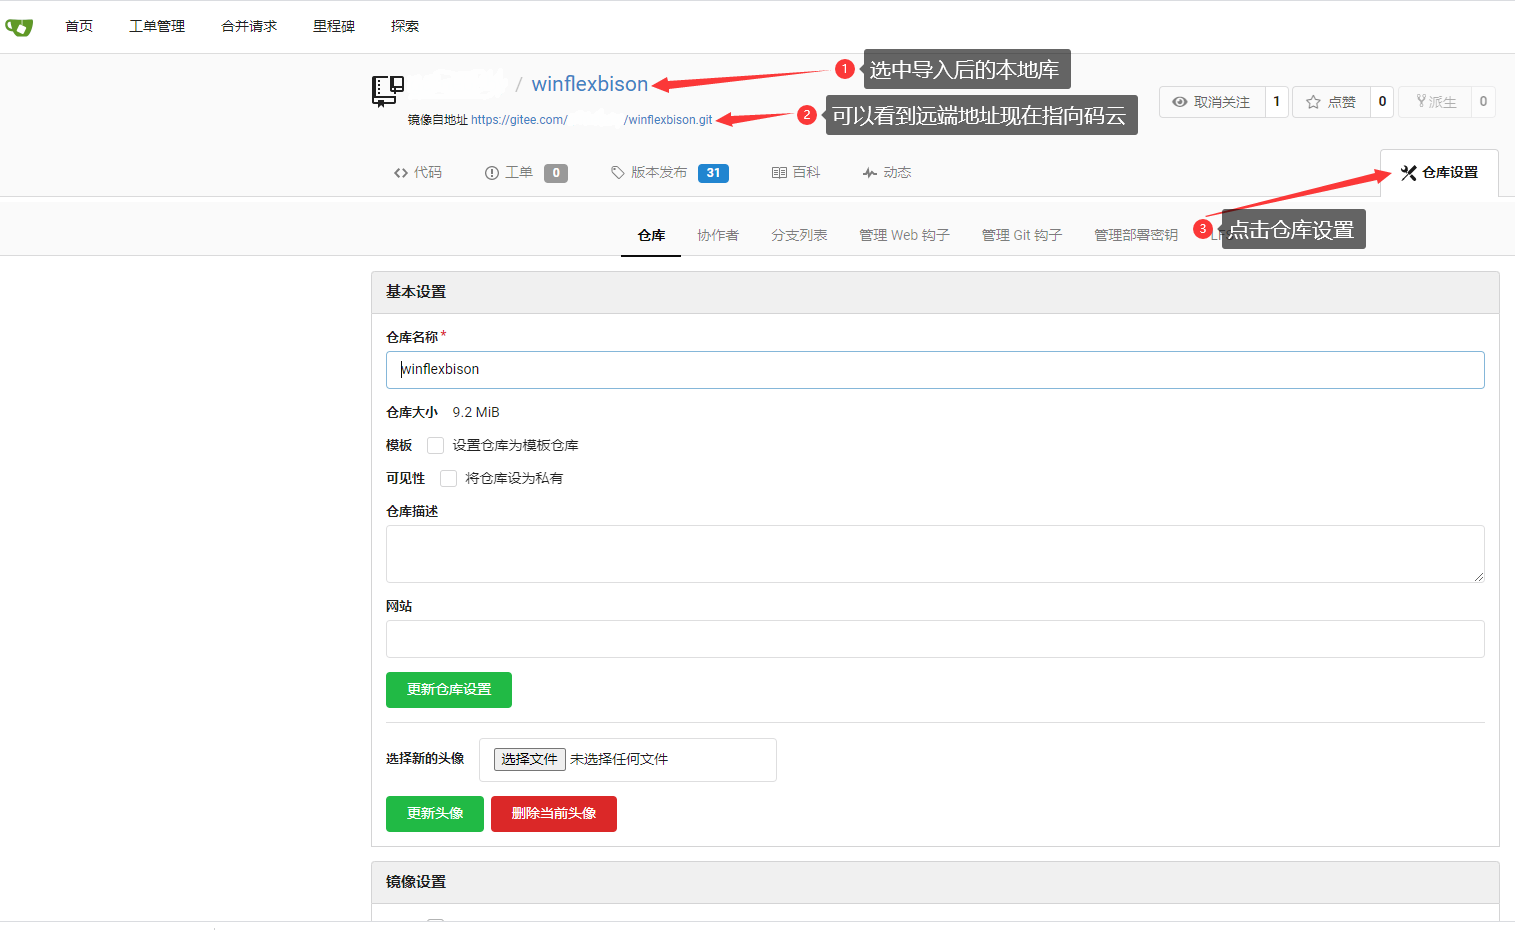
Task: Check 将仓库设为私有 to make repo private
Action: [448, 478]
